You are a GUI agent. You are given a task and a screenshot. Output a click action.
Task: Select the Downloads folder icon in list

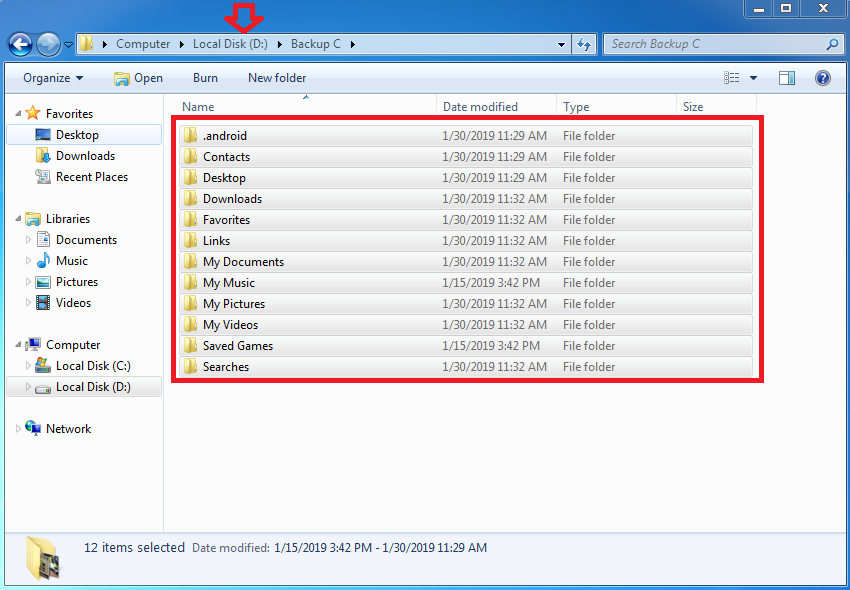pyautogui.click(x=190, y=198)
